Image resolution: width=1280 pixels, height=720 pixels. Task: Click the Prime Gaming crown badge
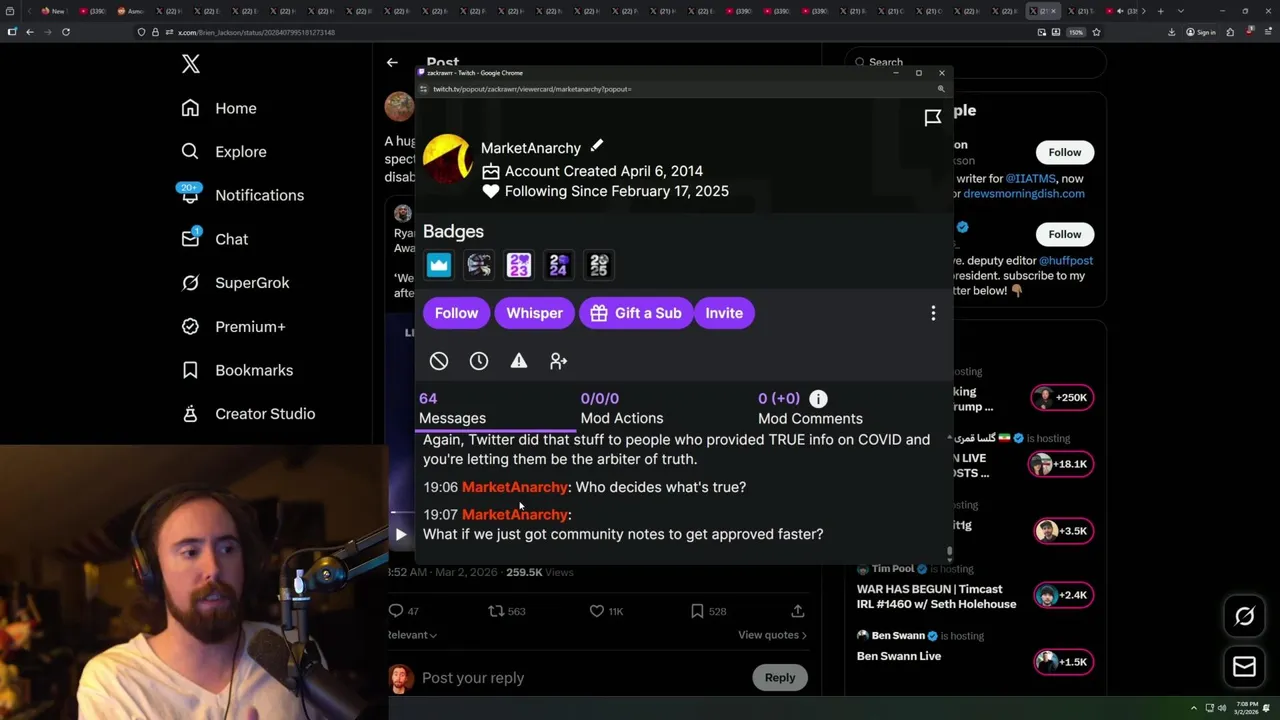(x=439, y=265)
